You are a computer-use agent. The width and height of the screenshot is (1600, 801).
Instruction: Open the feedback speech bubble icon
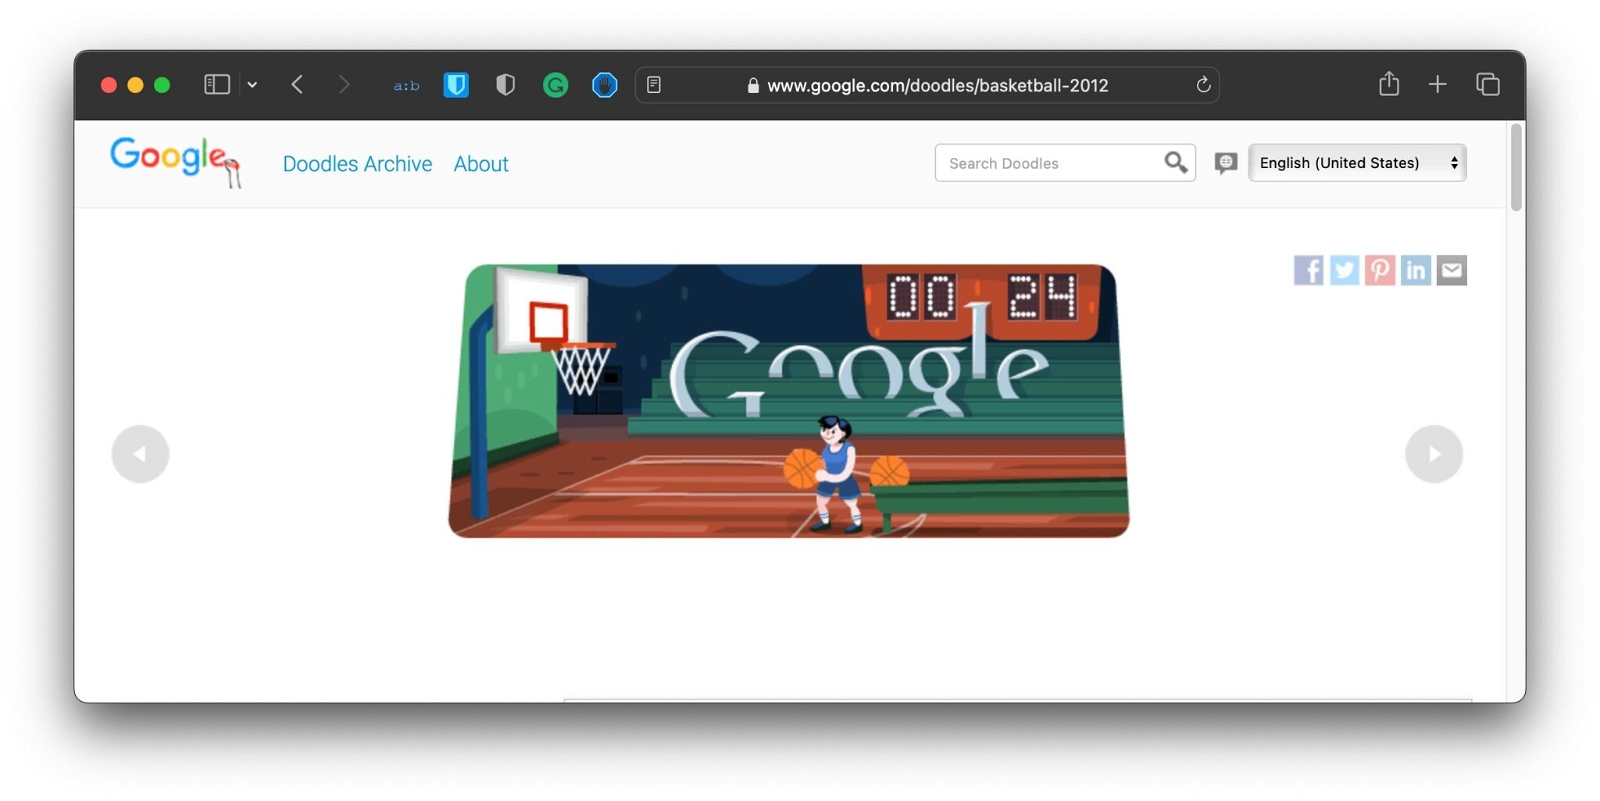coord(1225,163)
